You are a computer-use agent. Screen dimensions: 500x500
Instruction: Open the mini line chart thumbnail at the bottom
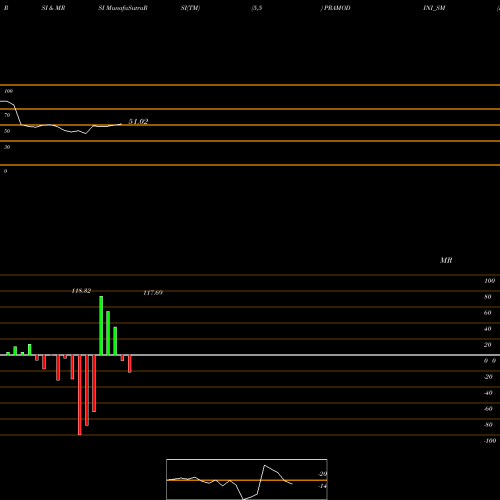tap(247, 479)
